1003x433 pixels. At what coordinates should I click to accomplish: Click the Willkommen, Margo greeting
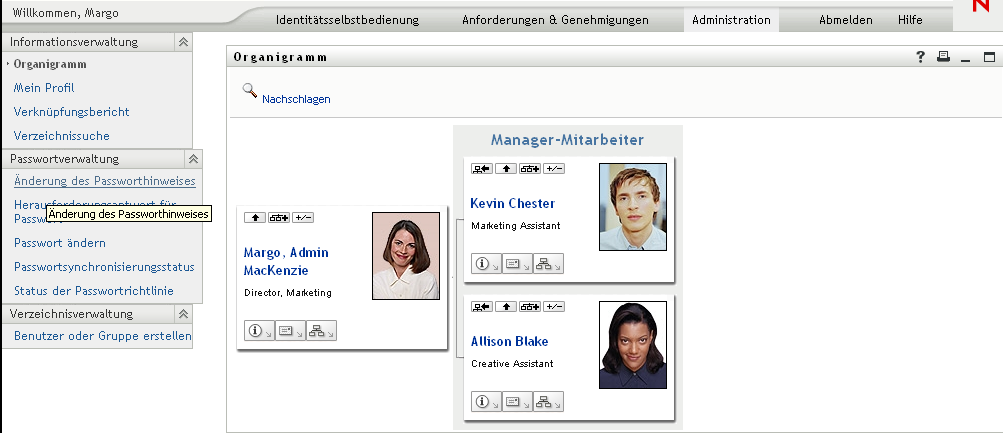[65, 13]
